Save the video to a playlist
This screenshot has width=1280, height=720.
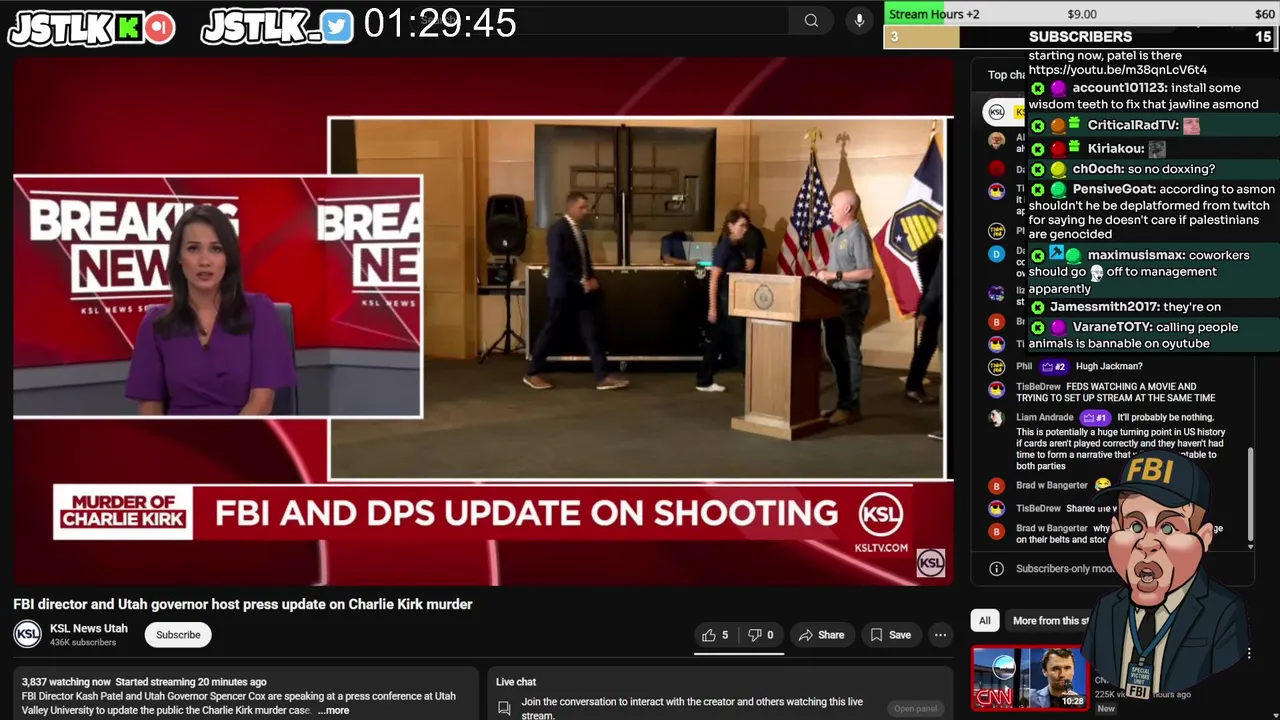[x=890, y=635]
